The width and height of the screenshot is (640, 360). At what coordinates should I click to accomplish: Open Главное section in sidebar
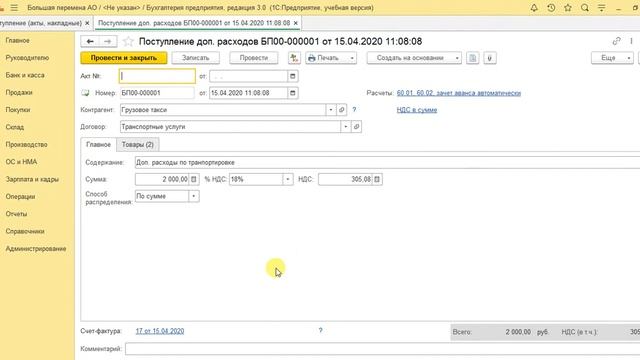coord(18,40)
